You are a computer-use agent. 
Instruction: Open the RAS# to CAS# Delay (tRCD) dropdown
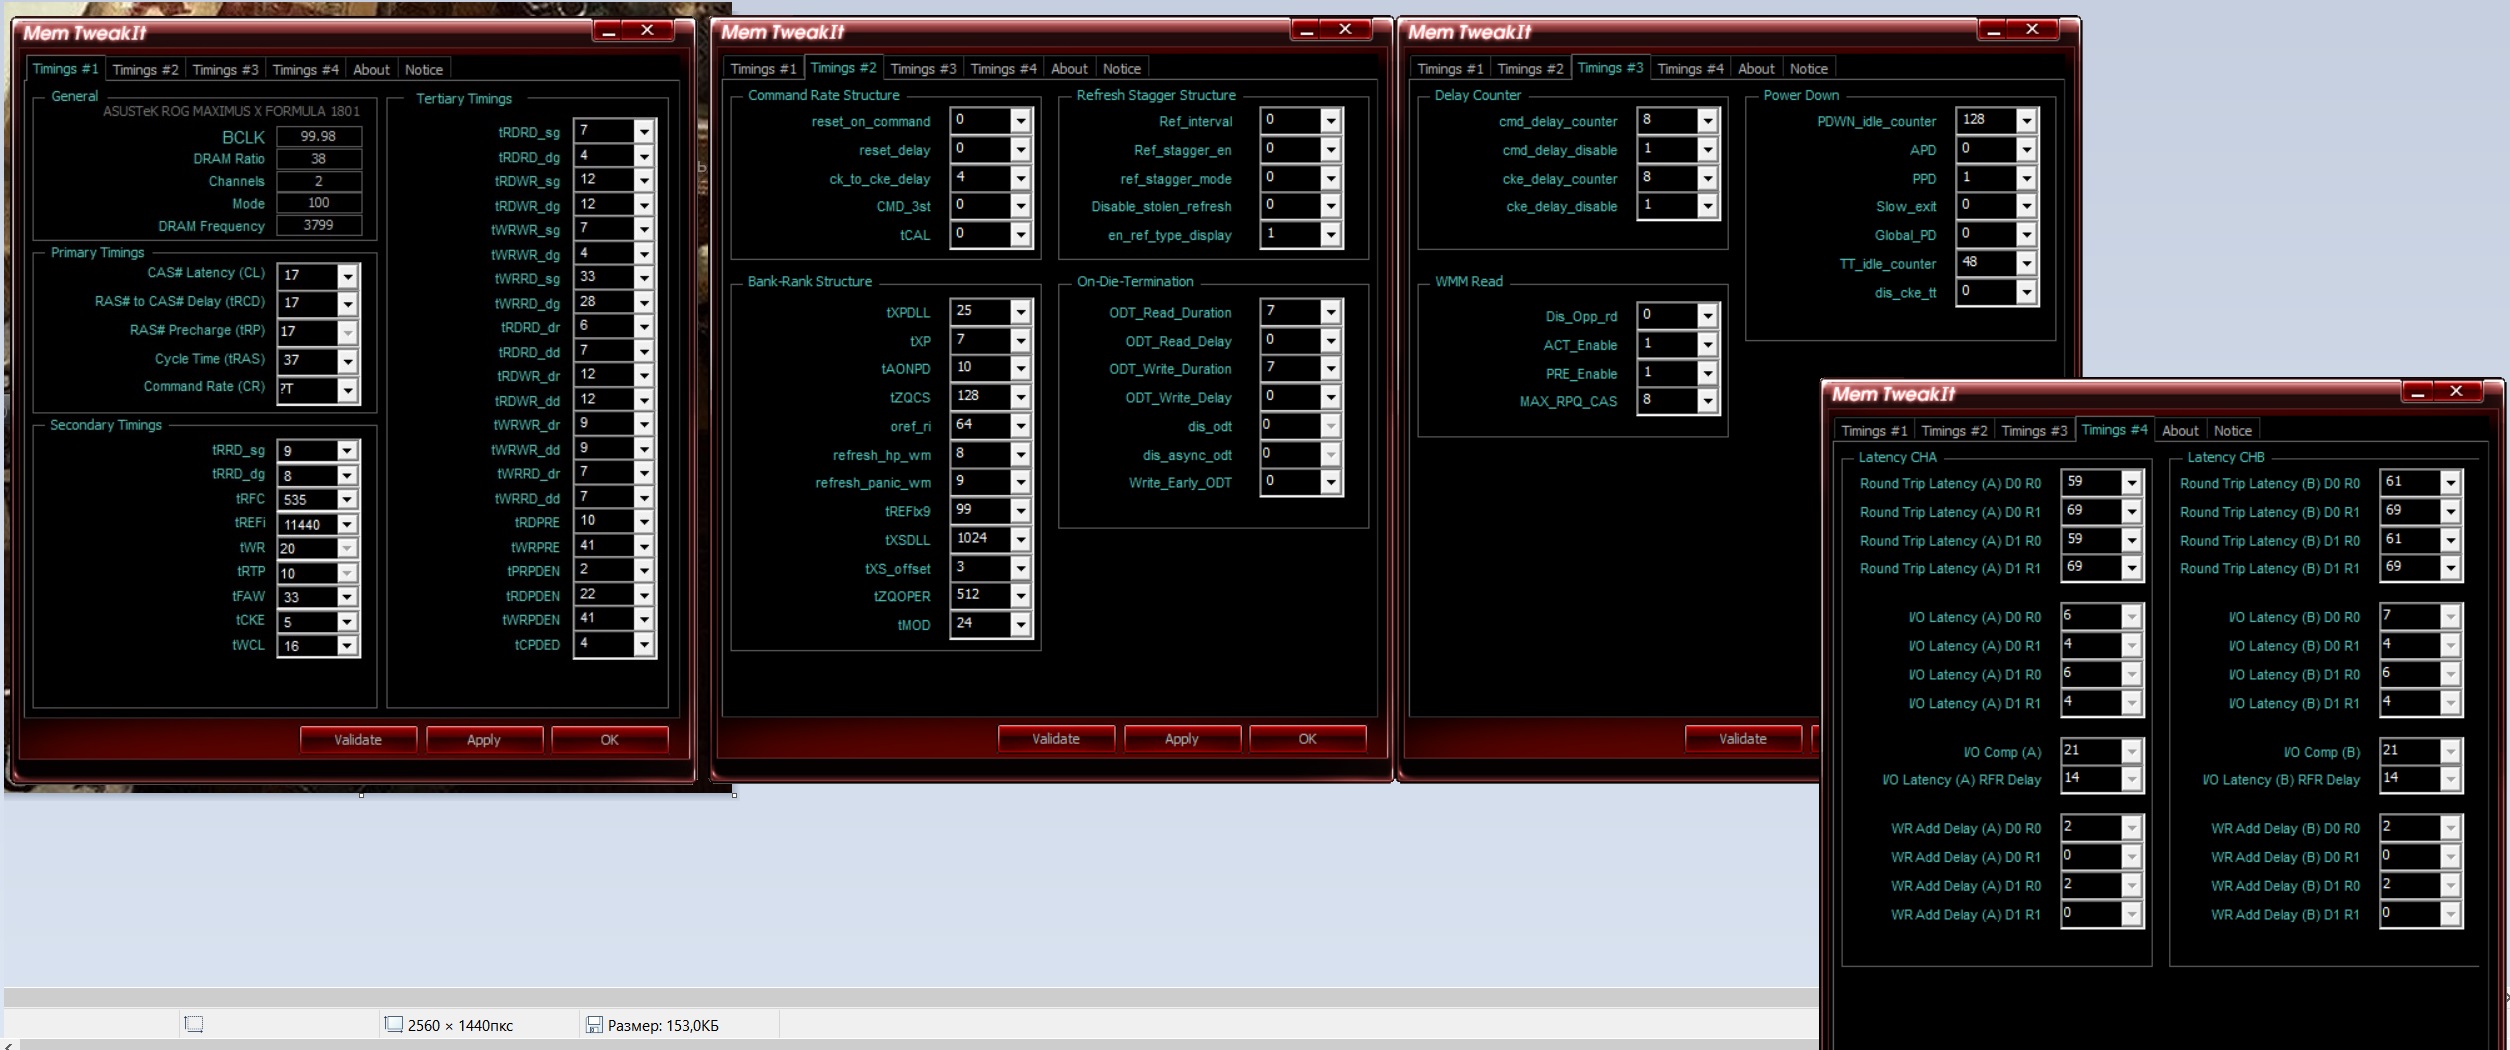click(347, 304)
